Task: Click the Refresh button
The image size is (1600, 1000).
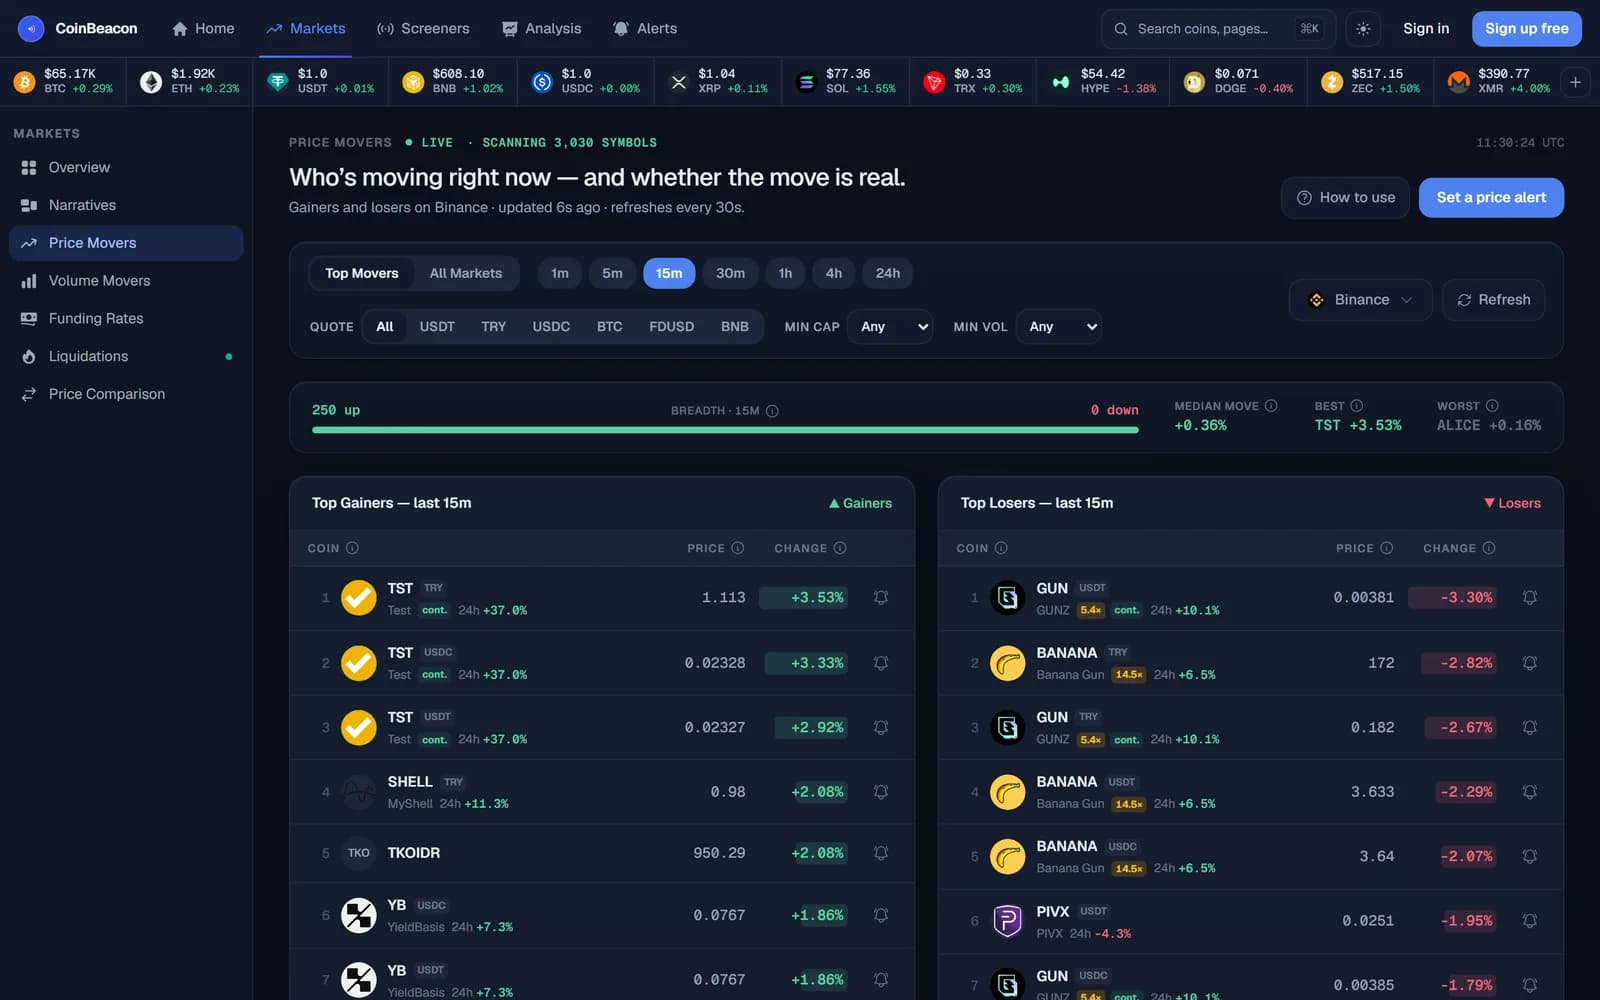Action: (x=1494, y=300)
